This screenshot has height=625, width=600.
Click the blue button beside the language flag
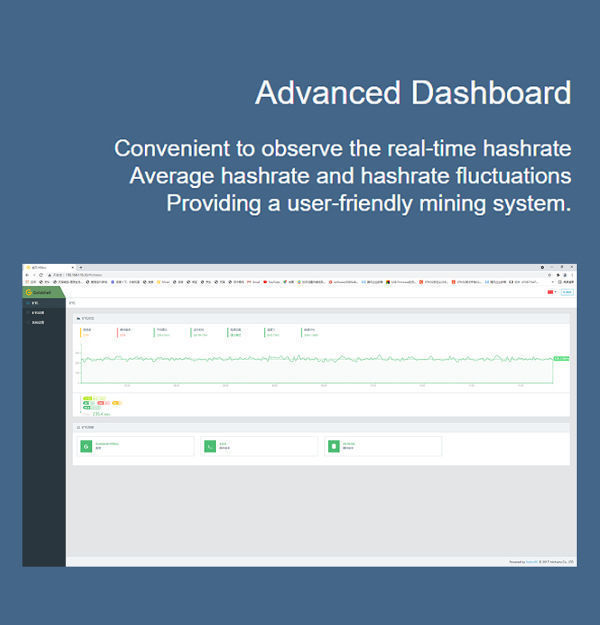[x=567, y=292]
